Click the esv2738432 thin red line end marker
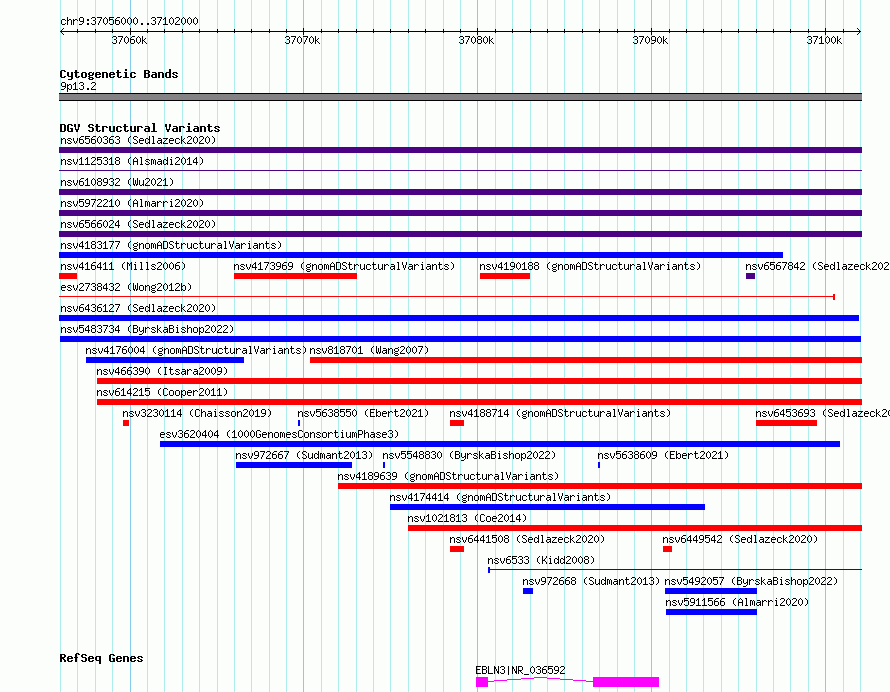Viewport: 890px width, 692px height. pyautogui.click(x=834, y=297)
